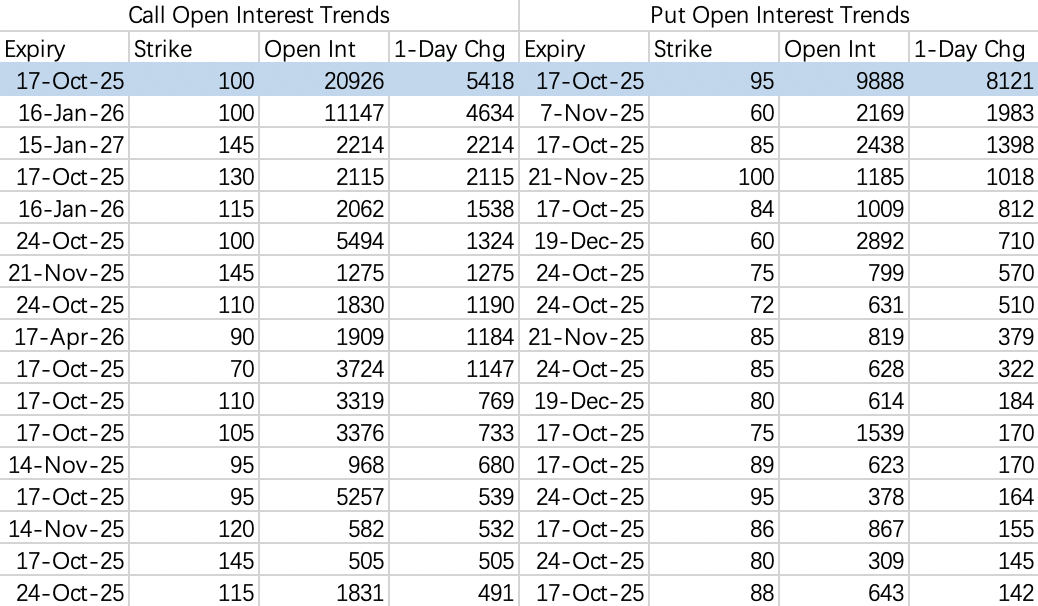Click the call-side Open Int column header

pyautogui.click(x=324, y=49)
